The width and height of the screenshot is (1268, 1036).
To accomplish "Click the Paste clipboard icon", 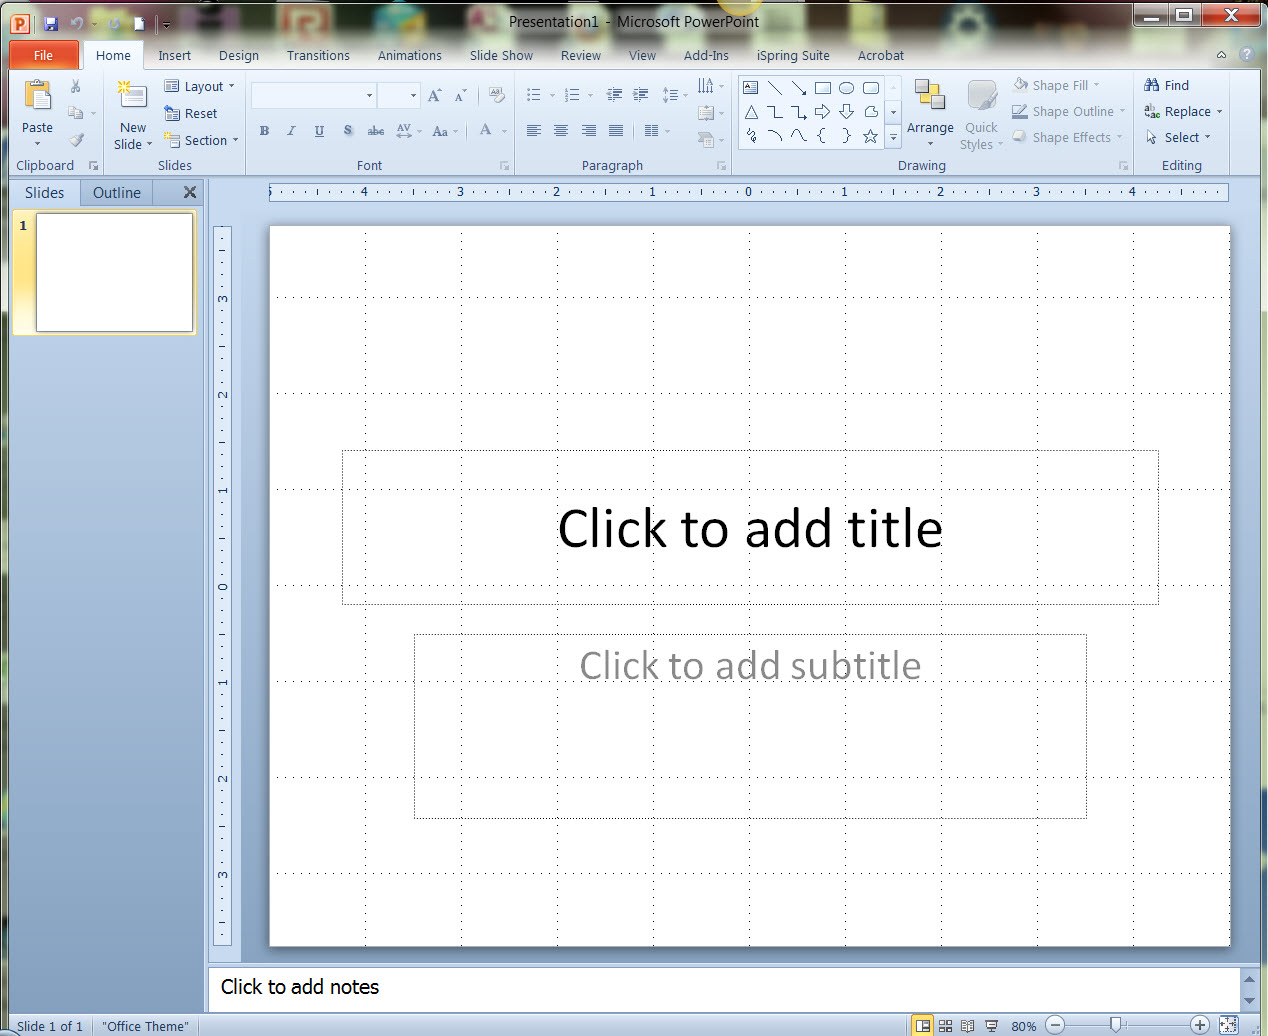I will [37, 97].
